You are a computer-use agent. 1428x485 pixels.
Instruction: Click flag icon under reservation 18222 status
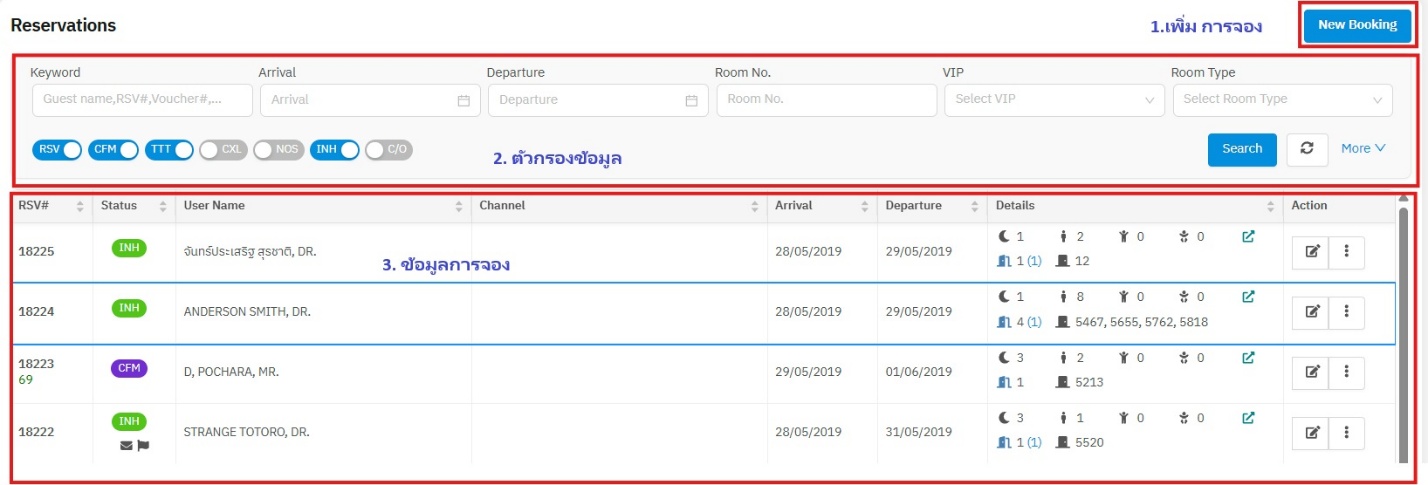coord(143,445)
